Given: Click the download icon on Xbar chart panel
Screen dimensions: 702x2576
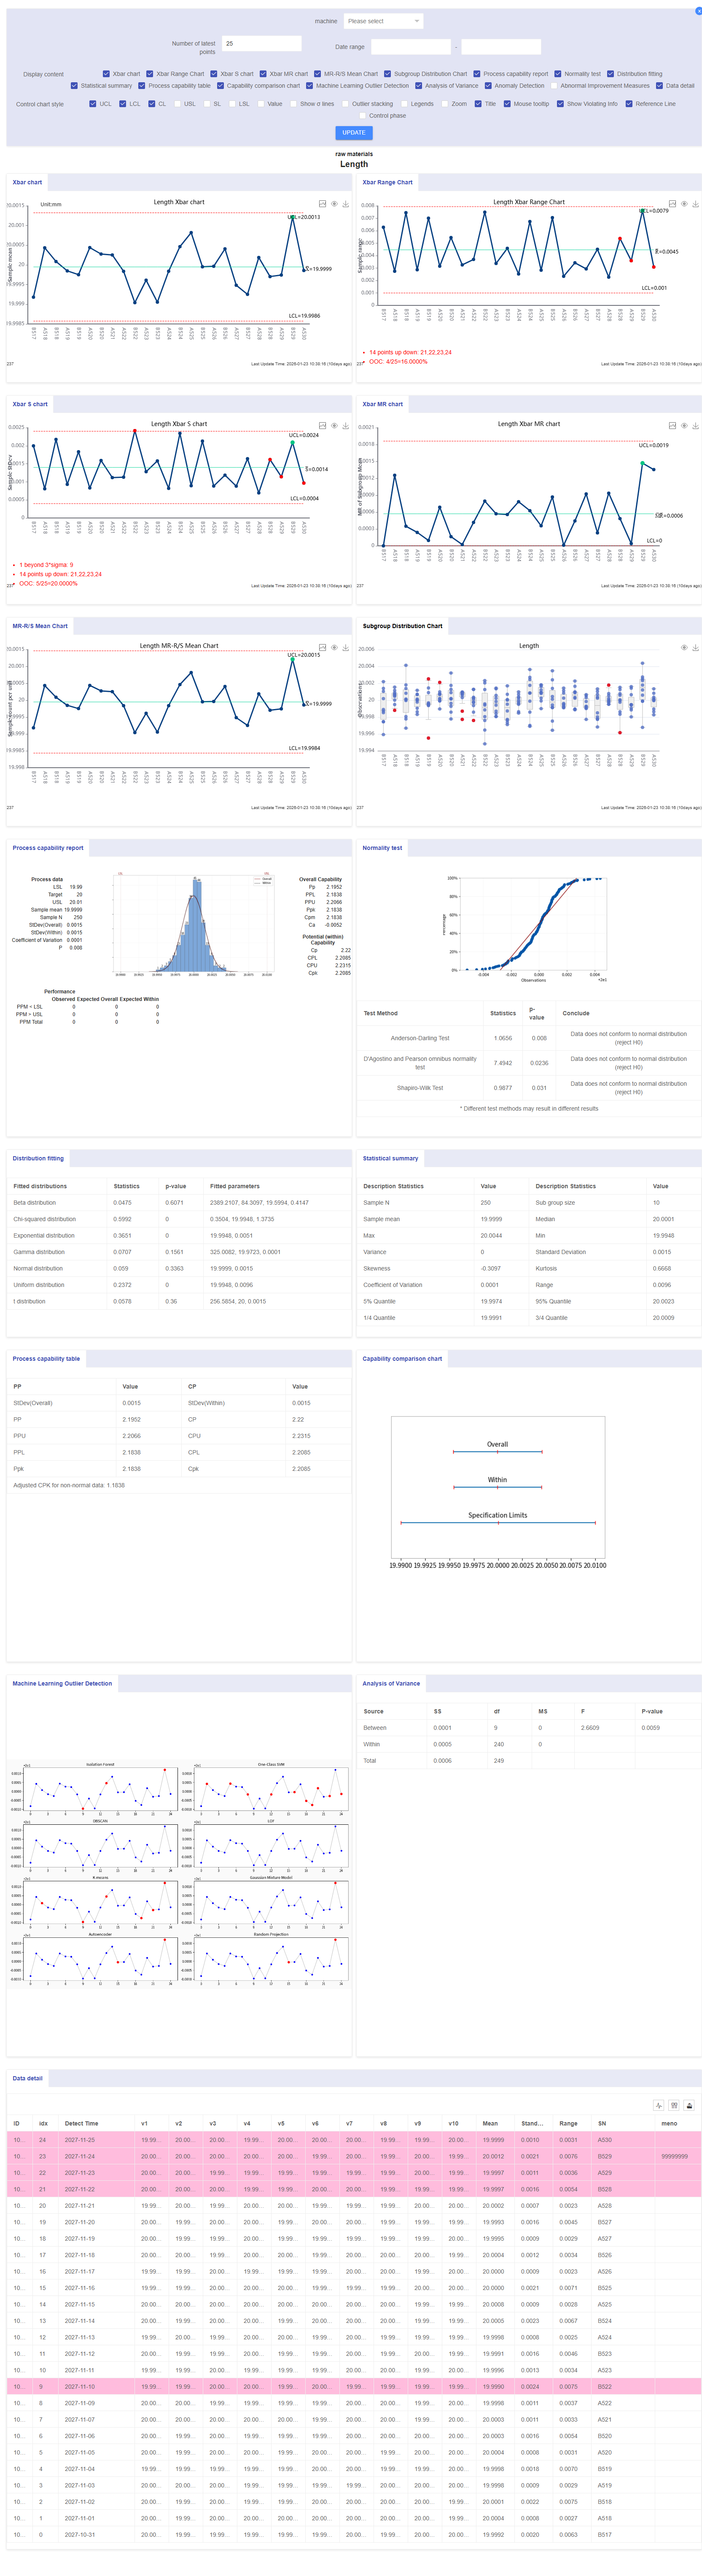Looking at the screenshot, I should click(346, 204).
